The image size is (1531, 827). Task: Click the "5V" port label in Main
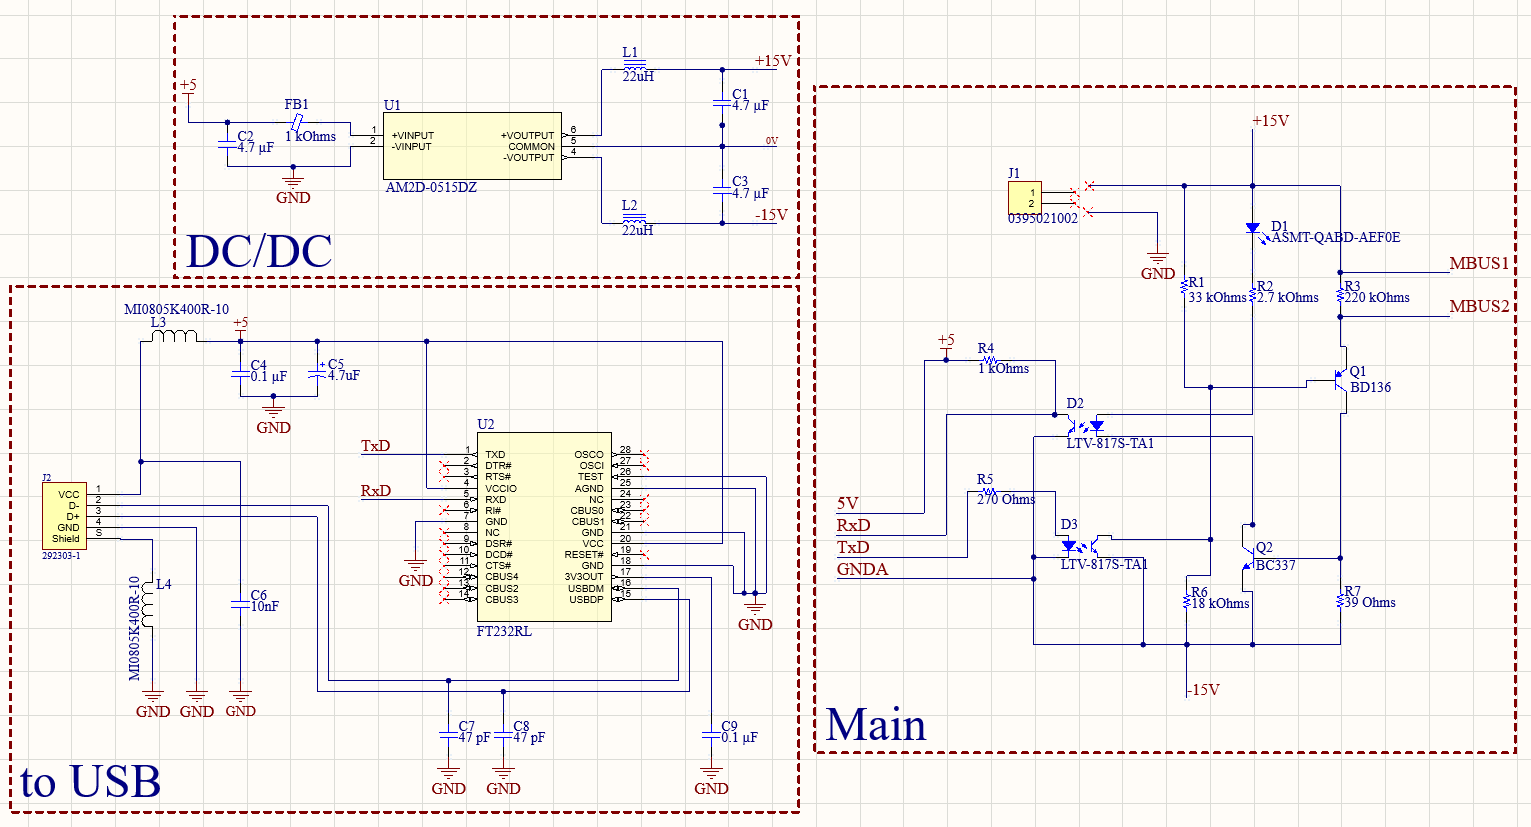coord(847,503)
